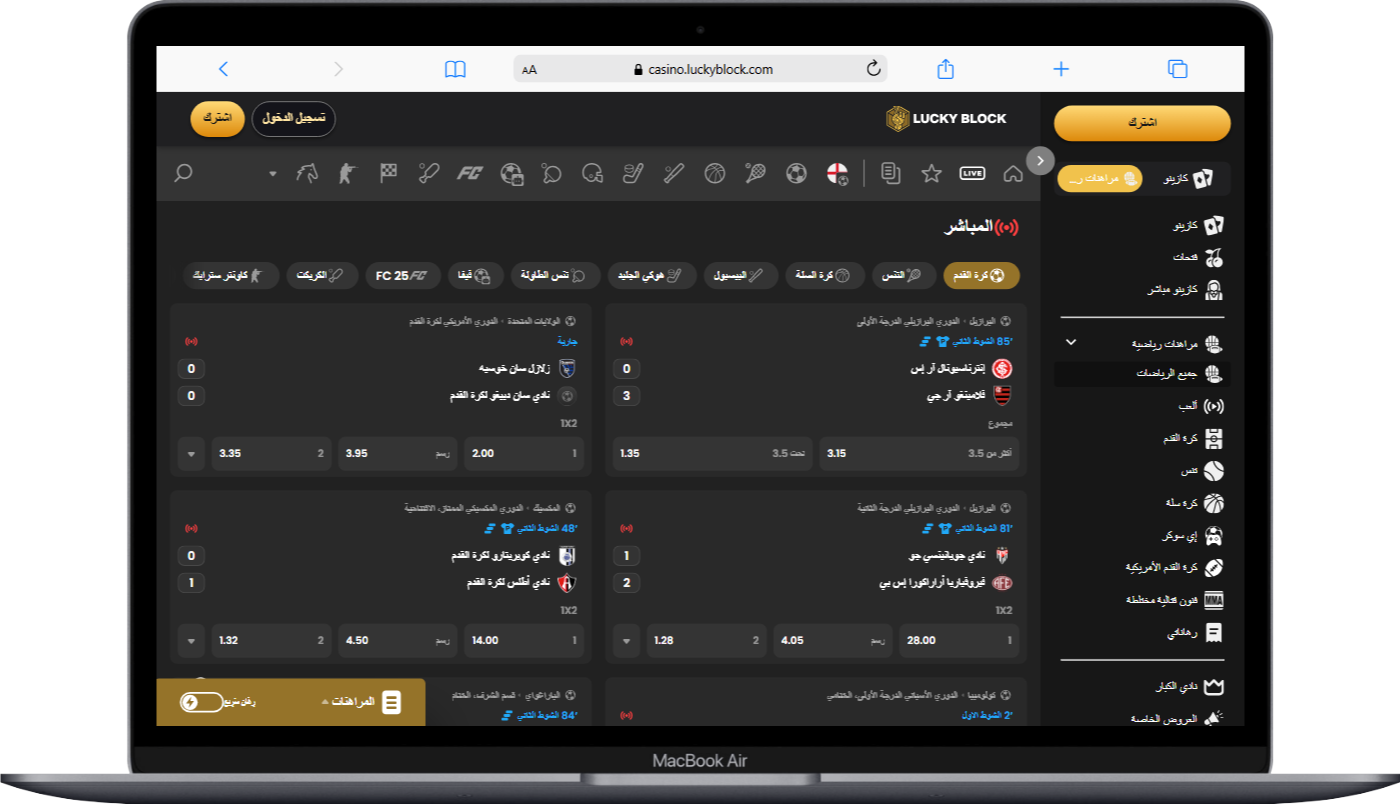Open search with the magnifying glass icon
The width and height of the screenshot is (1400, 804).
point(183,173)
